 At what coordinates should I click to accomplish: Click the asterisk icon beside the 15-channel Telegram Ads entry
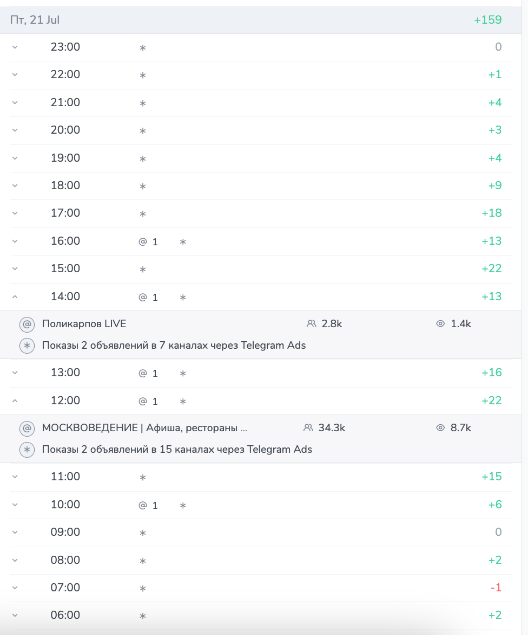27,450
